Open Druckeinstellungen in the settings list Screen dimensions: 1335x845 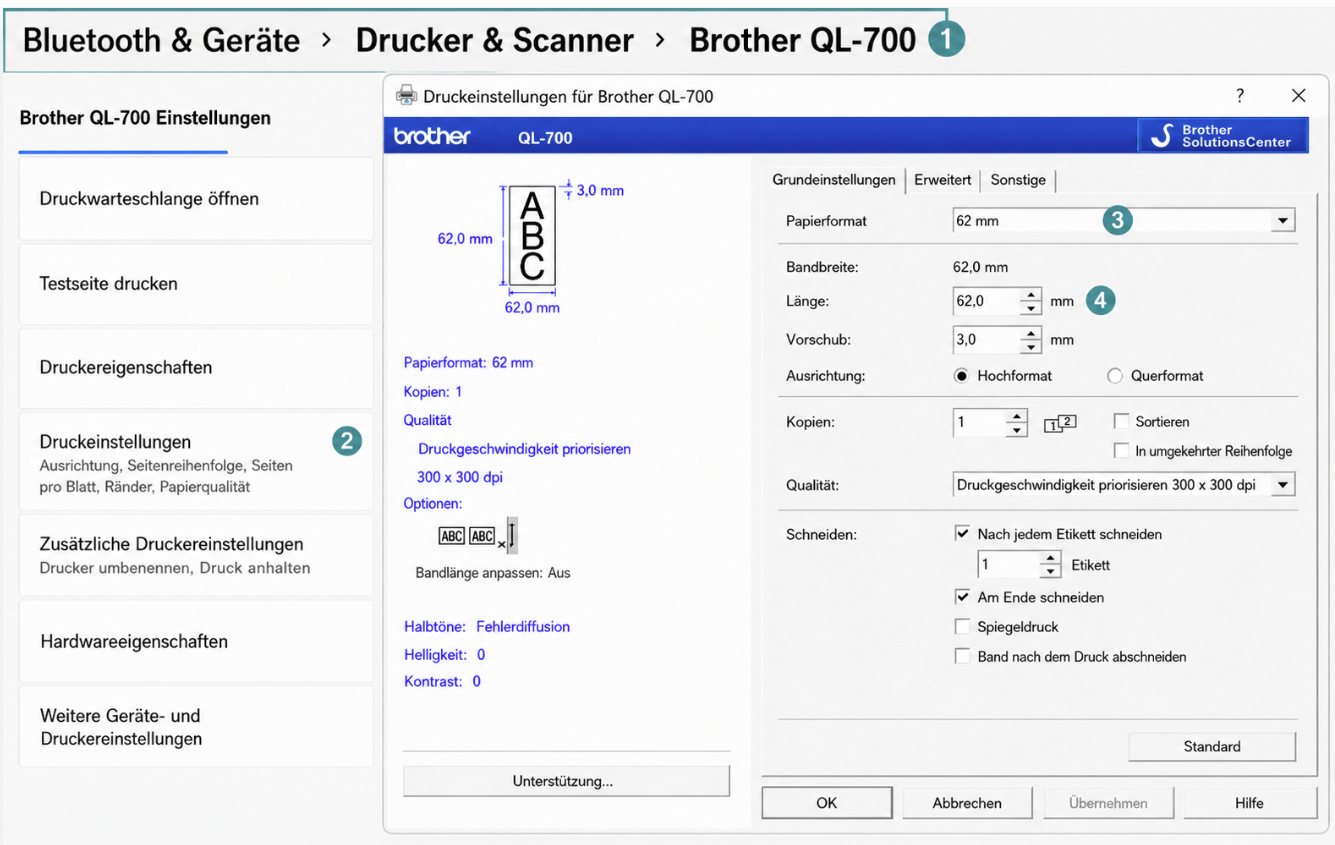[196, 462]
